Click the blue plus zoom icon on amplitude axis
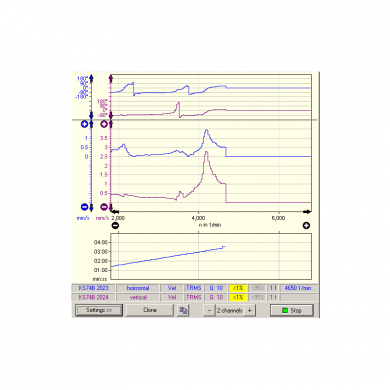This screenshot has width=390, height=390. pos(84,124)
